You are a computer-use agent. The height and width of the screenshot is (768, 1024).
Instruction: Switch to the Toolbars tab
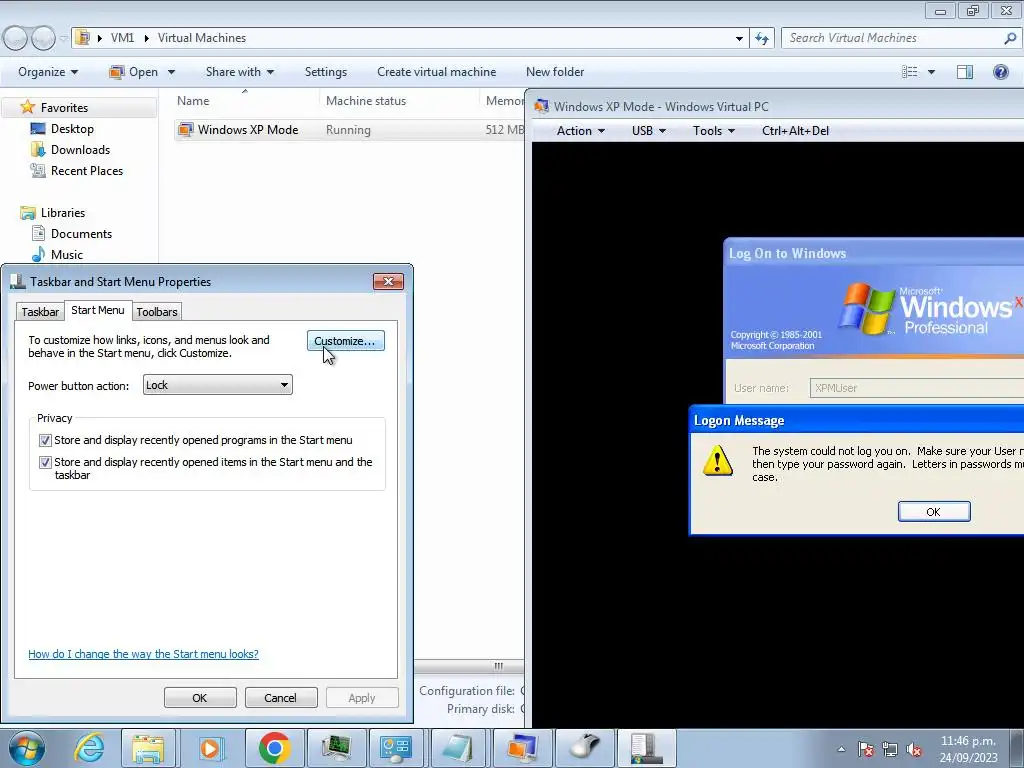coord(157,312)
